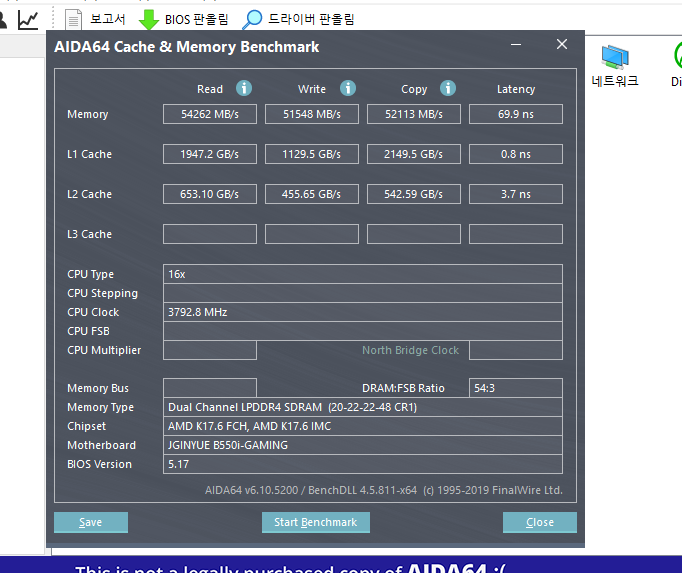Select Memory Latency 69.9 ns

tap(516, 114)
